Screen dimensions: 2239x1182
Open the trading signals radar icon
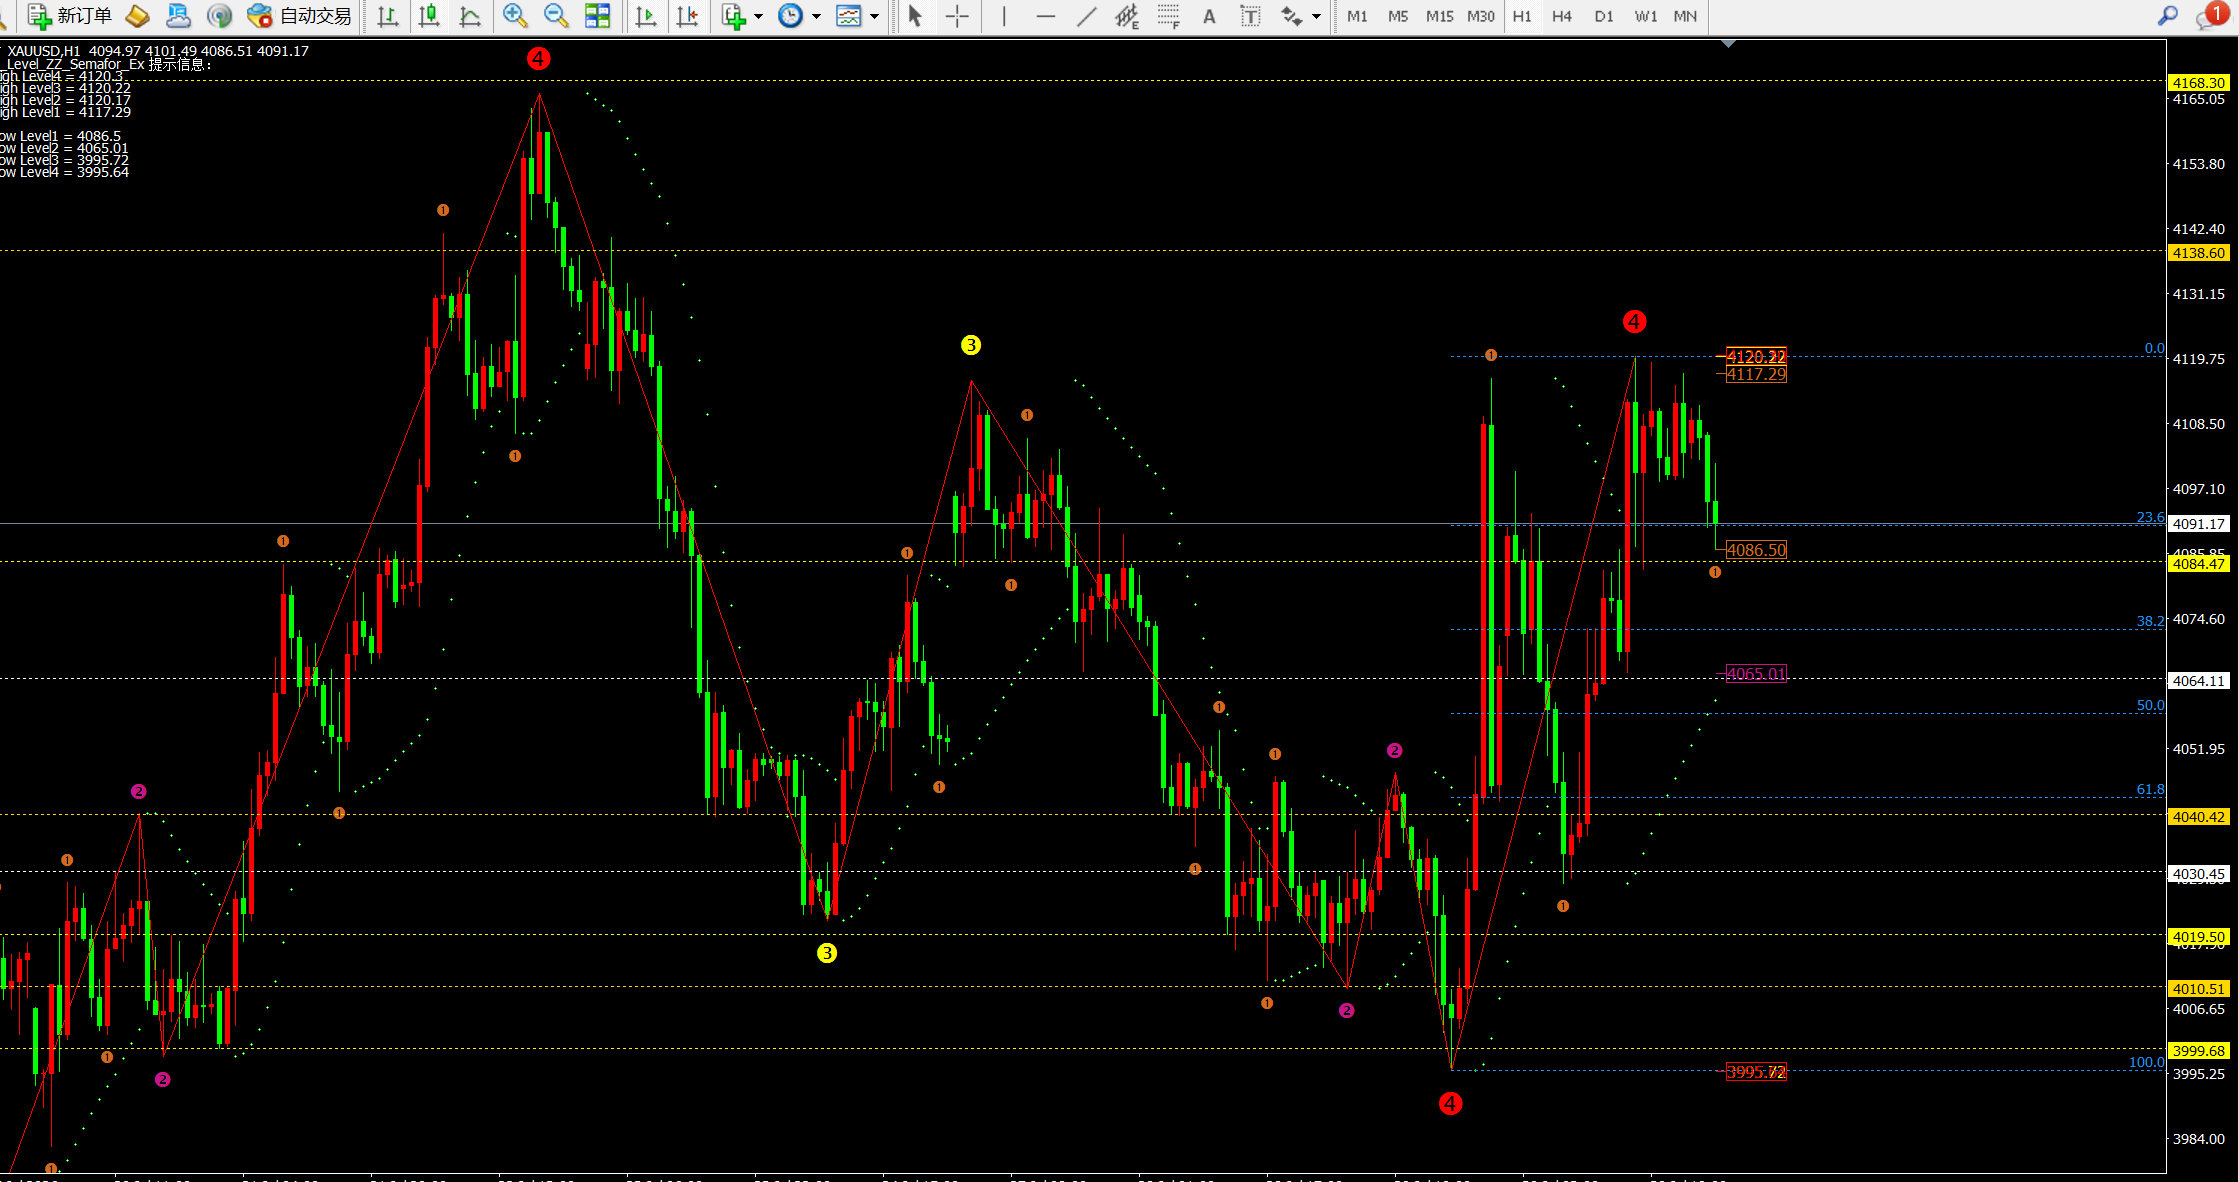click(x=219, y=16)
